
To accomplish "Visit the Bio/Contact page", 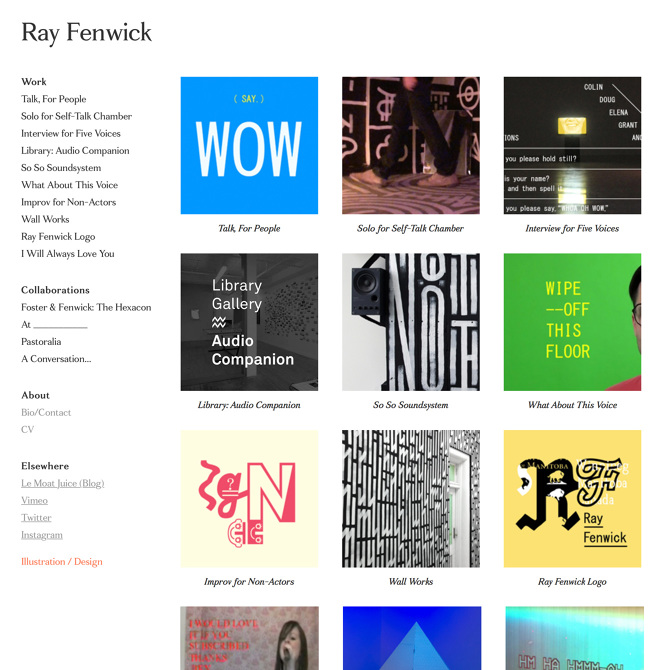I will [x=46, y=412].
